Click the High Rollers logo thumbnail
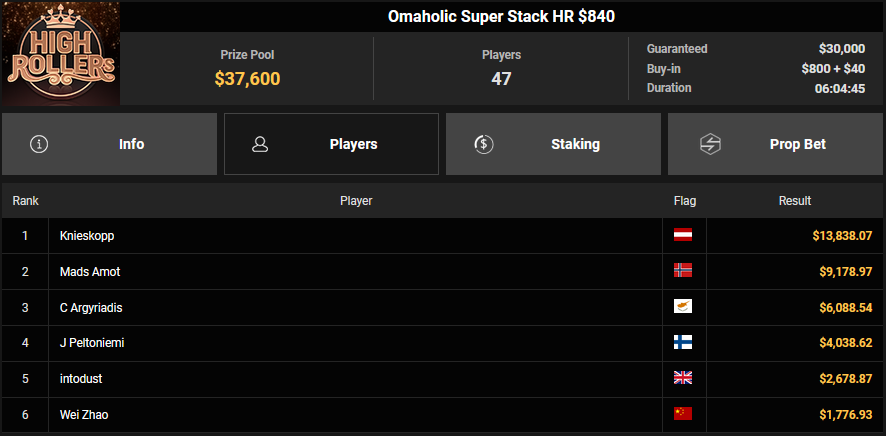 point(60,54)
